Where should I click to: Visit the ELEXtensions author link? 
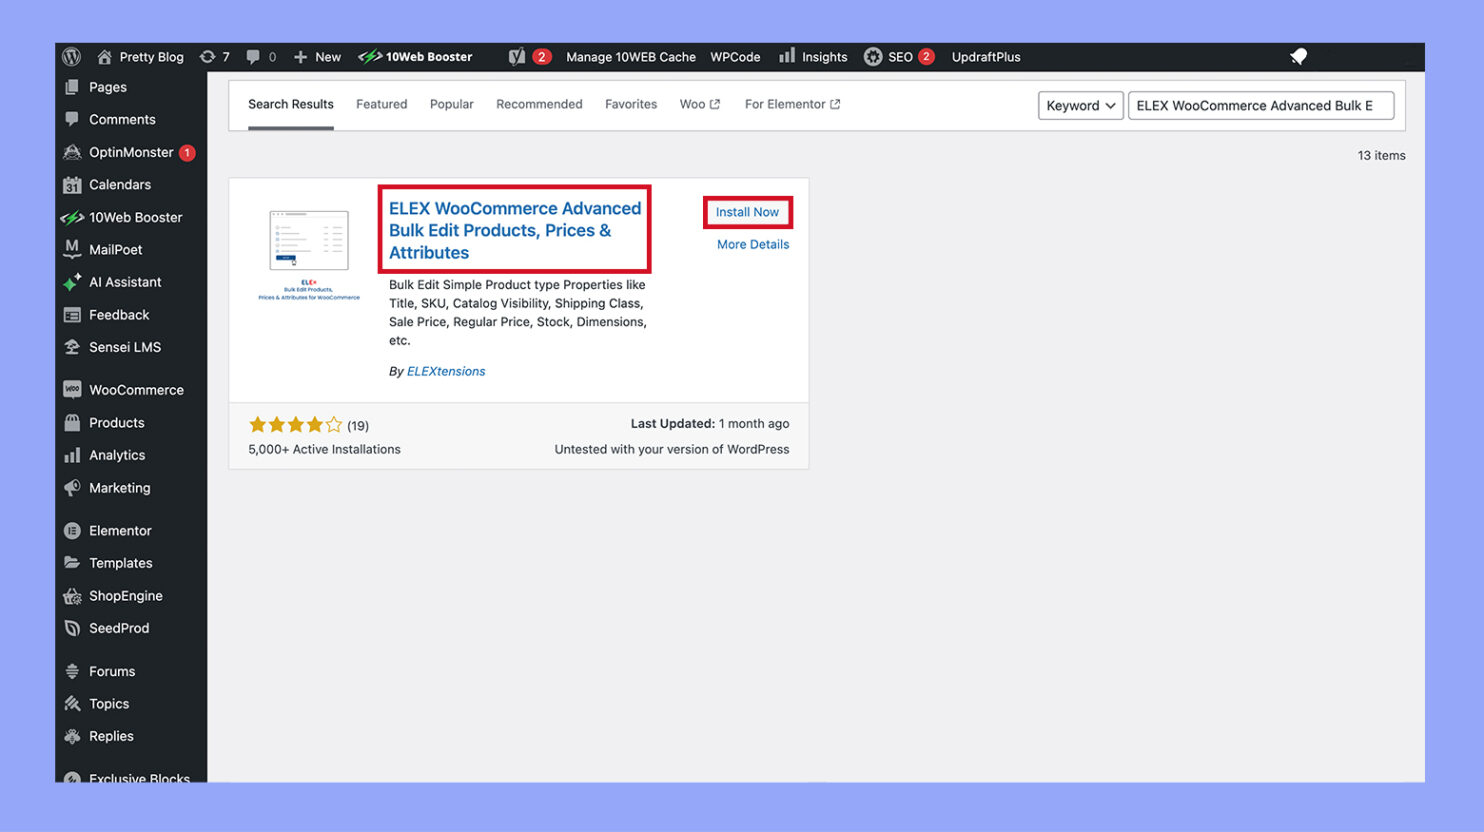click(445, 370)
